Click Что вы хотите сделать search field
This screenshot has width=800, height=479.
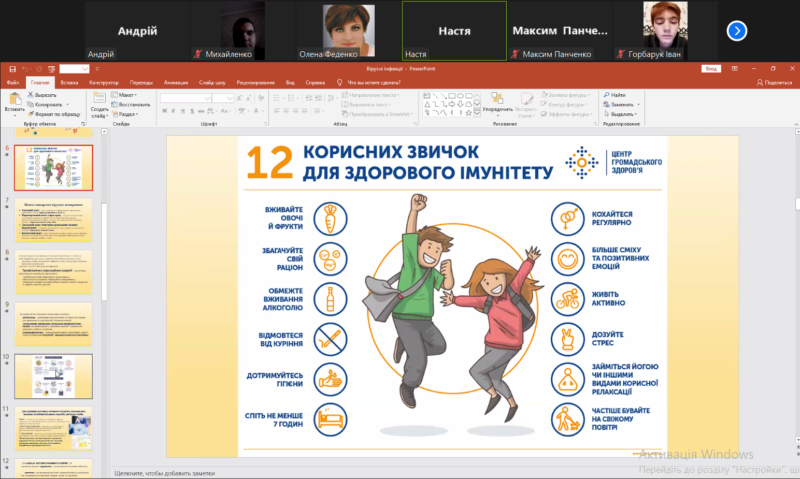pyautogui.click(x=374, y=82)
